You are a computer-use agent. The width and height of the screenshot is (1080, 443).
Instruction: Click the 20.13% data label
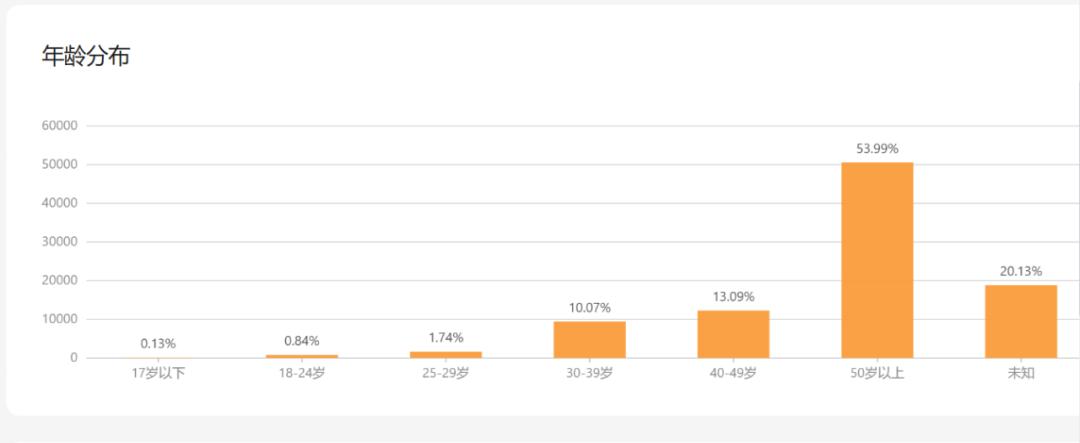coord(1021,271)
